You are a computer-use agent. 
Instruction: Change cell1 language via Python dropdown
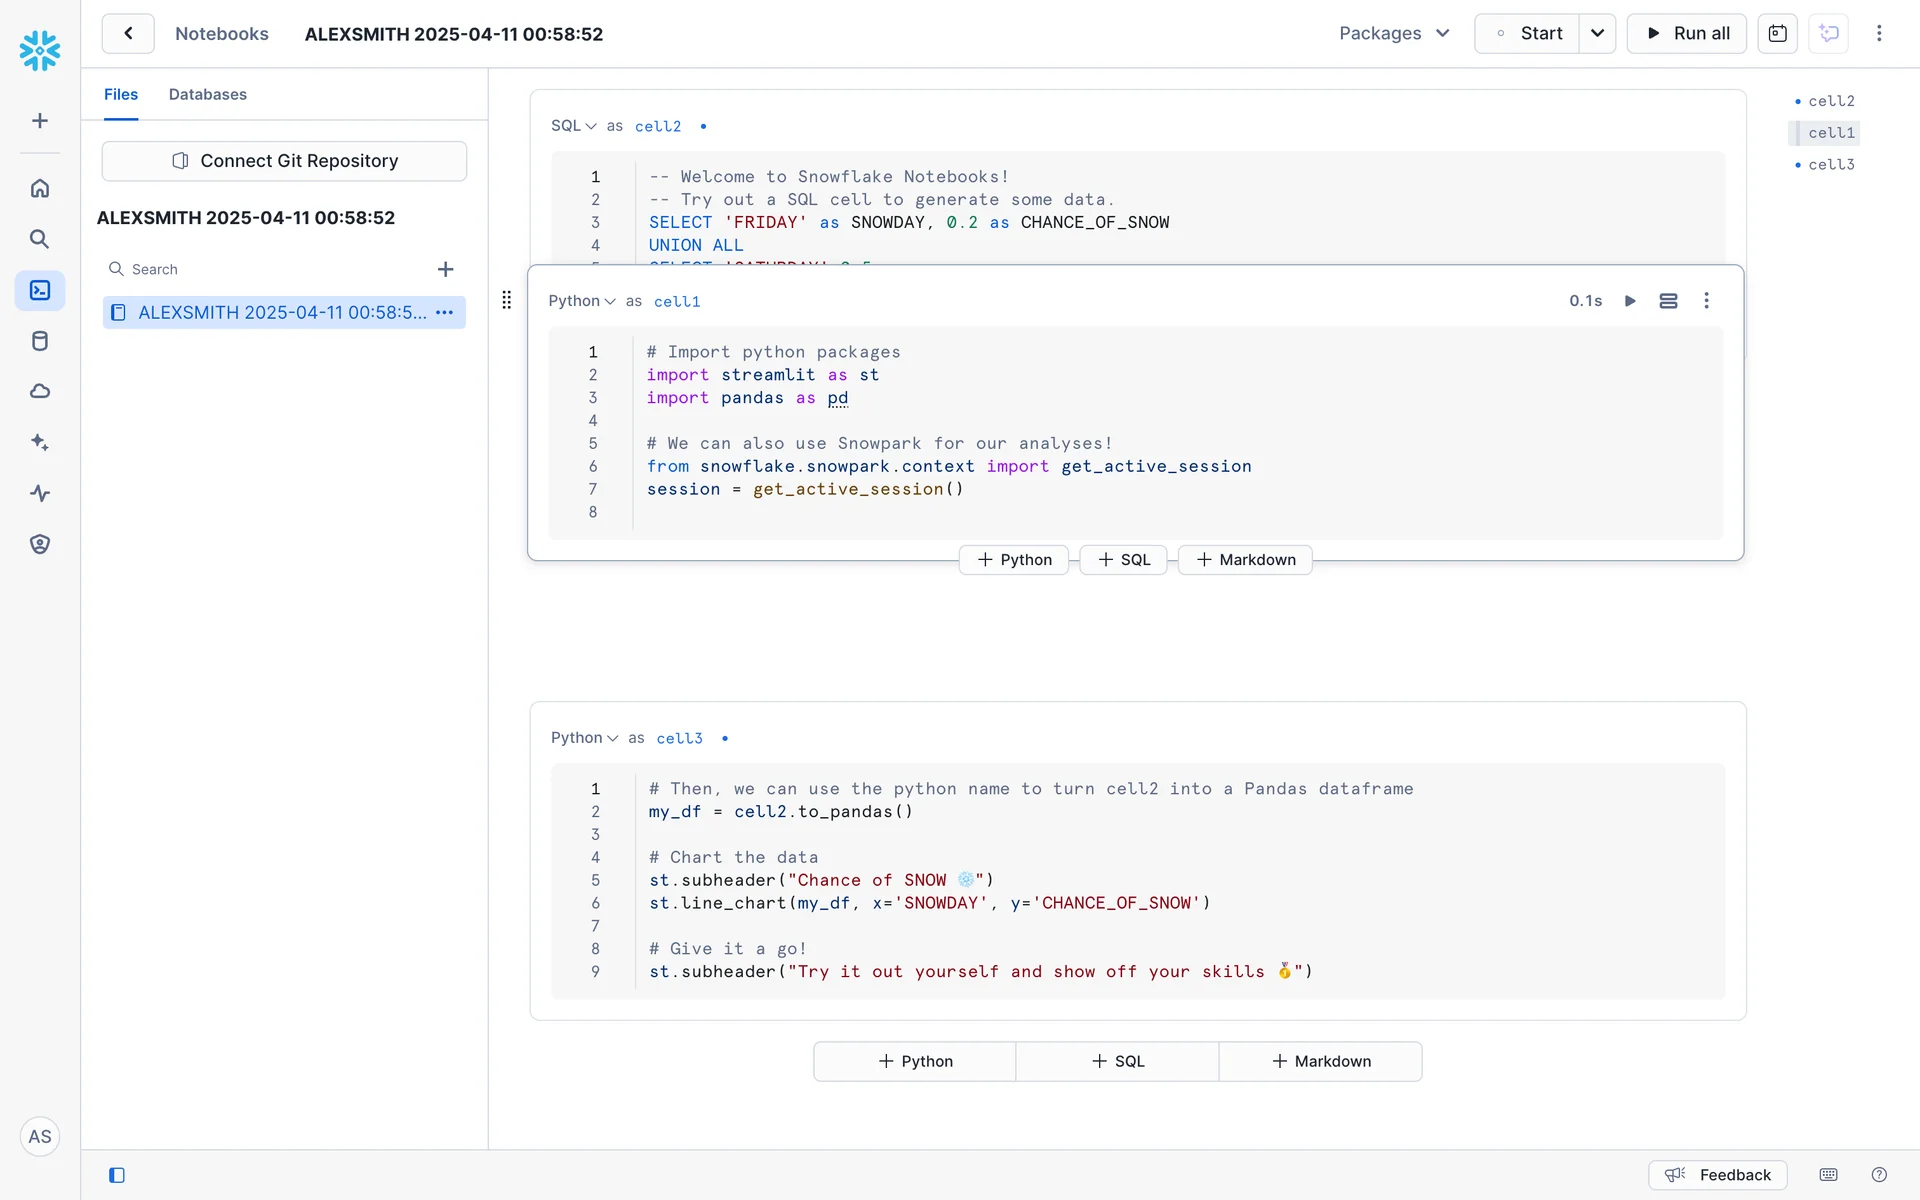581,301
